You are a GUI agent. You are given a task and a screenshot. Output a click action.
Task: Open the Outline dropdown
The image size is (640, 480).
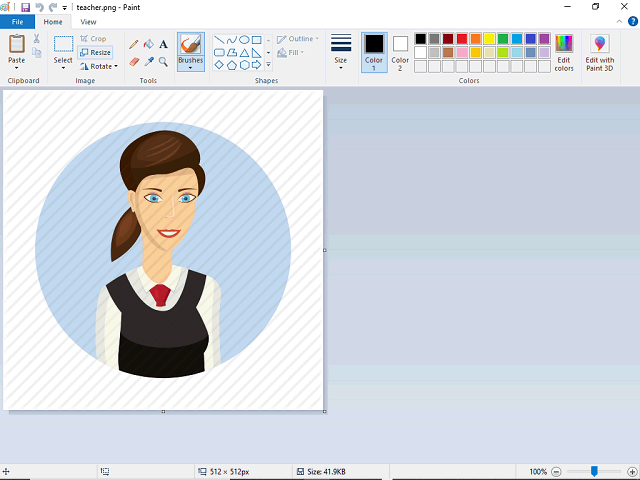point(298,39)
